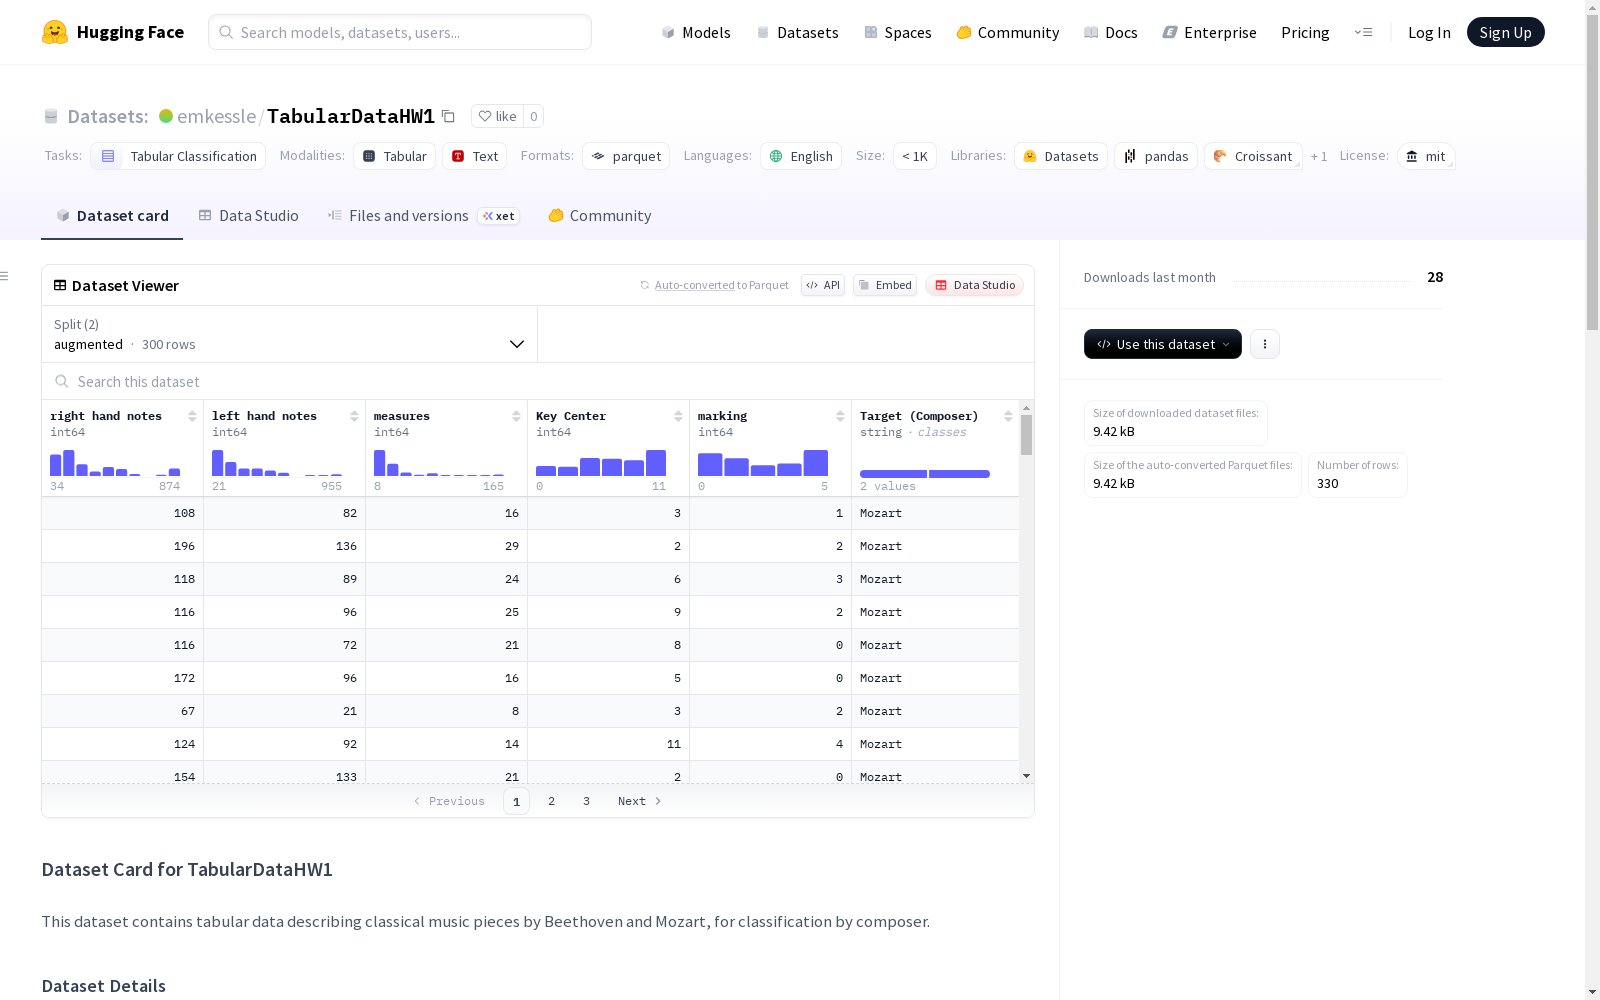The width and height of the screenshot is (1600, 1000).
Task: Focus the Search this dataset field
Action: 538,381
